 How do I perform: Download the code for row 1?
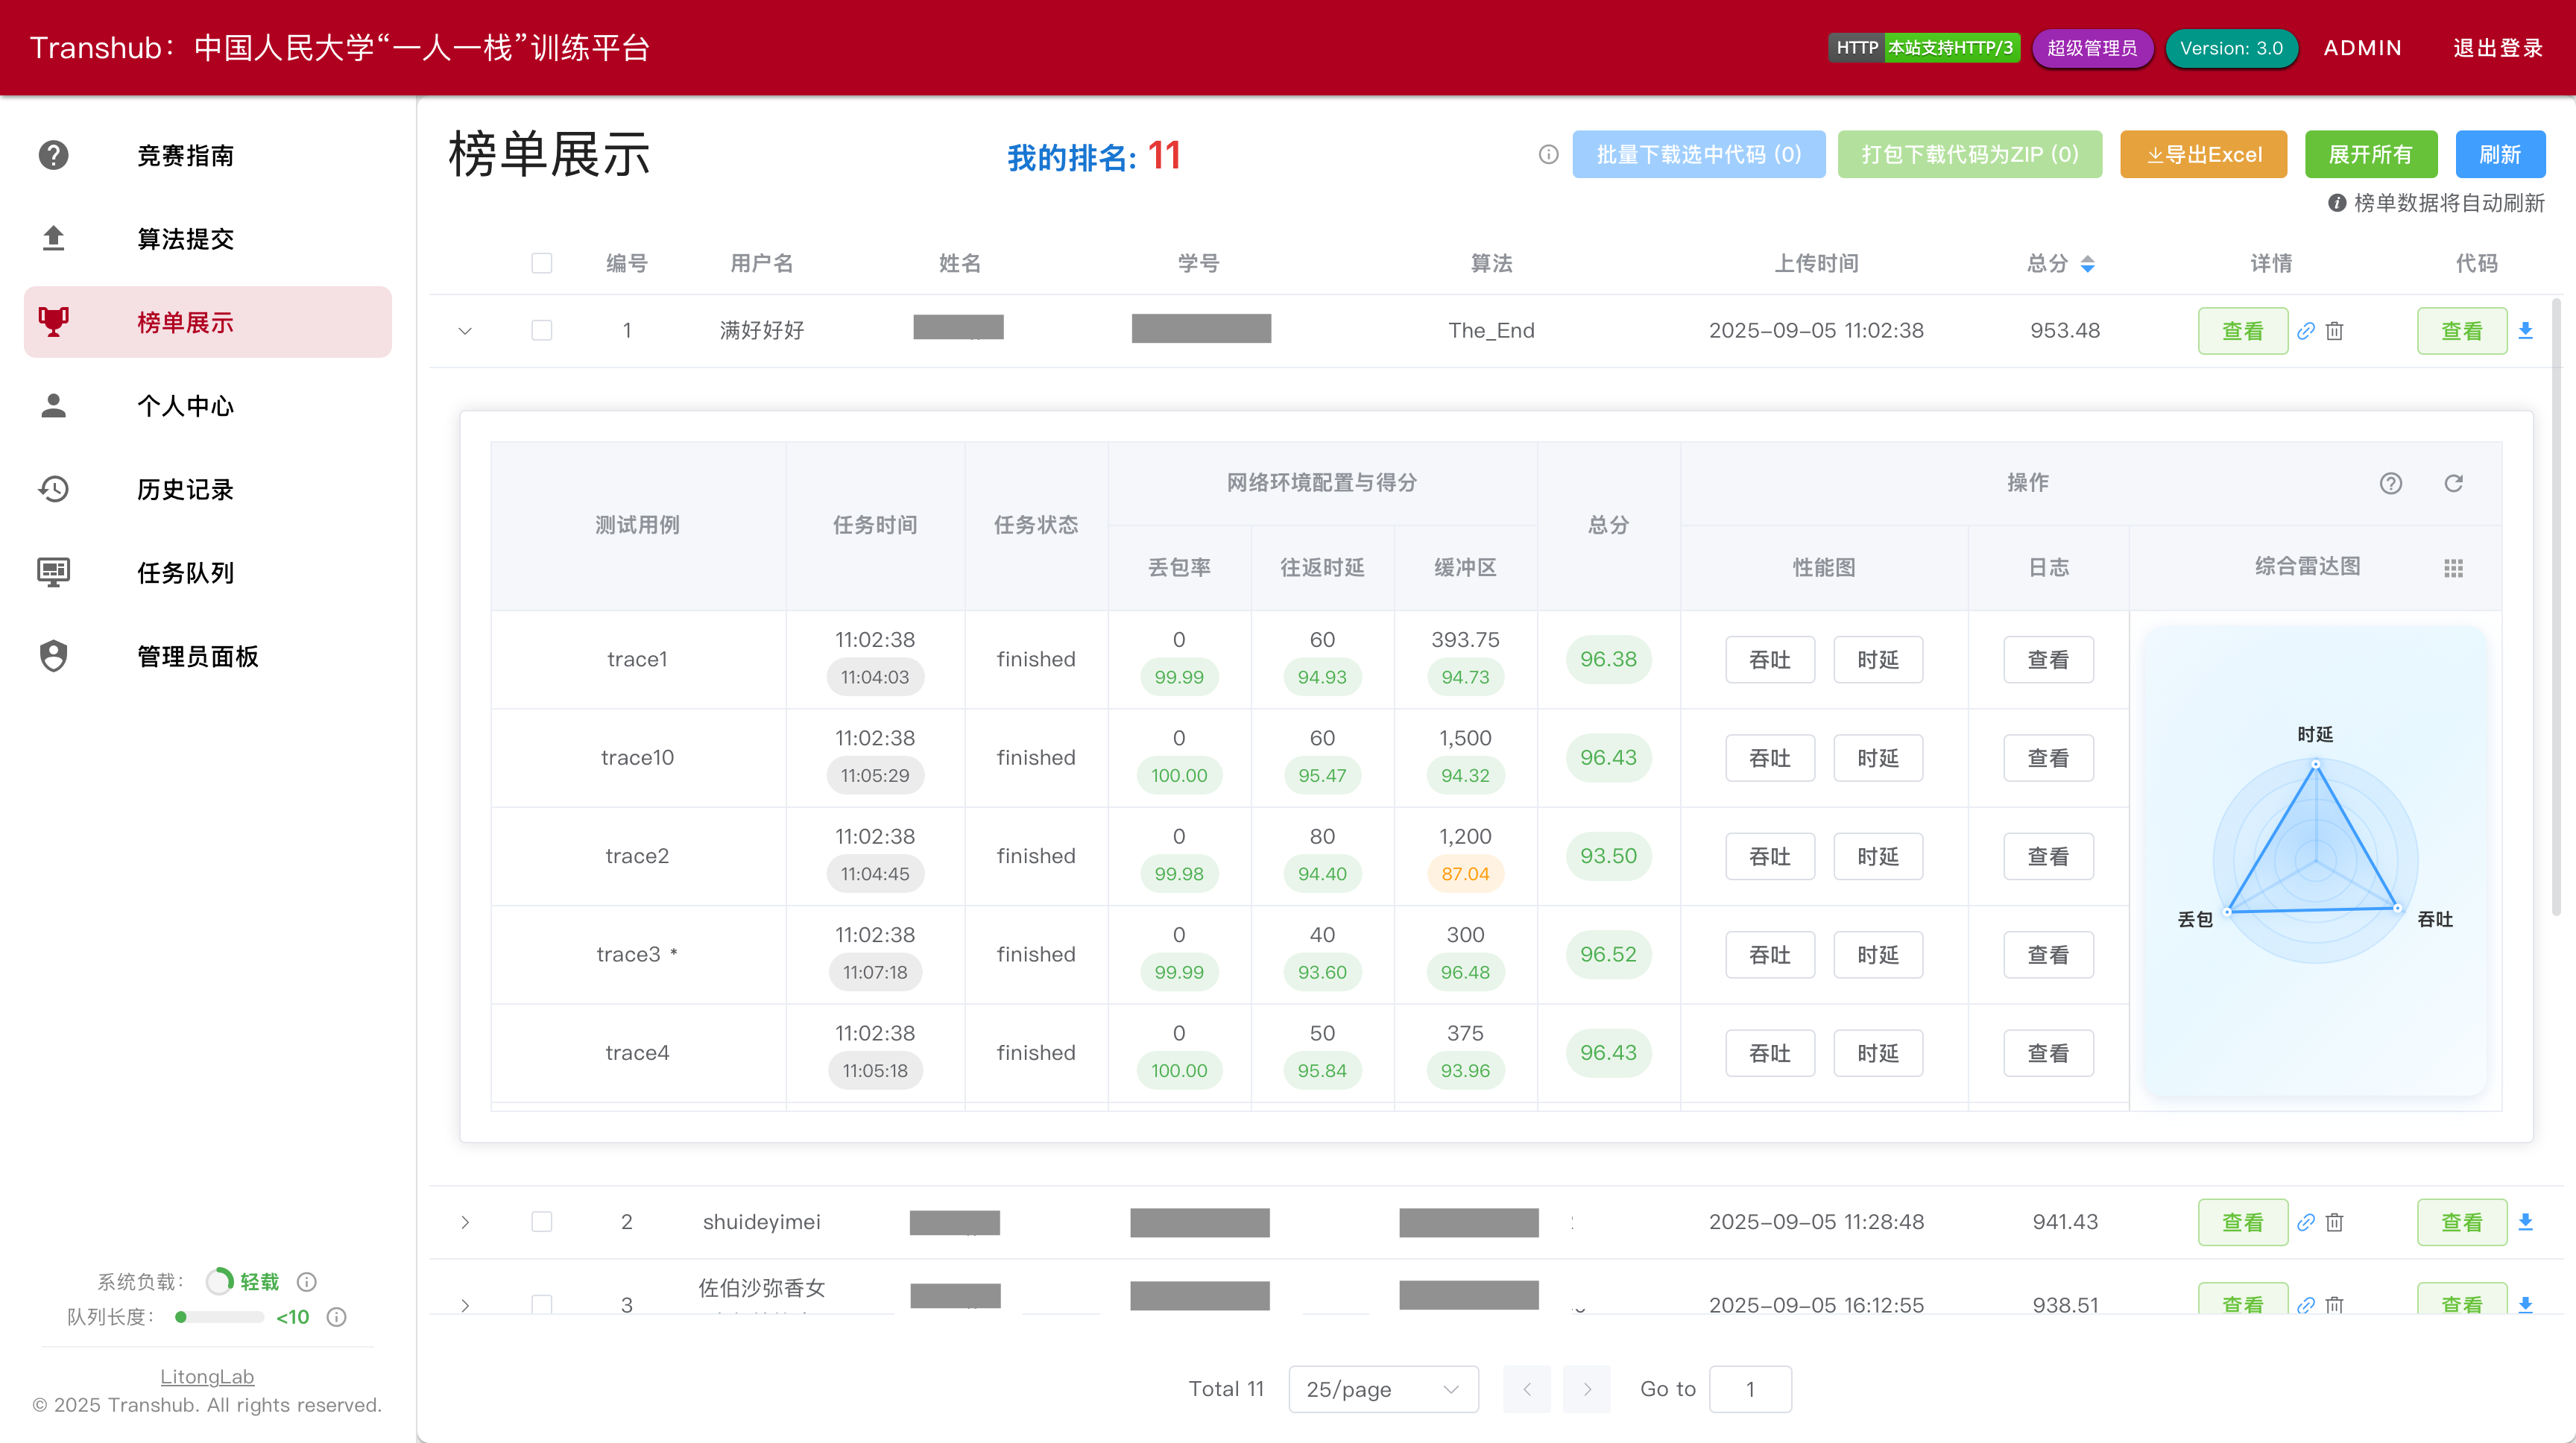point(2525,331)
